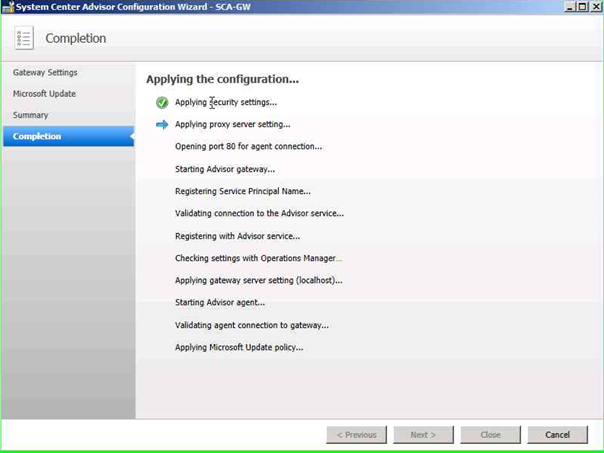604x453 pixels.
Task: Select Gateway Settings step in sidebar
Action: click(x=45, y=73)
